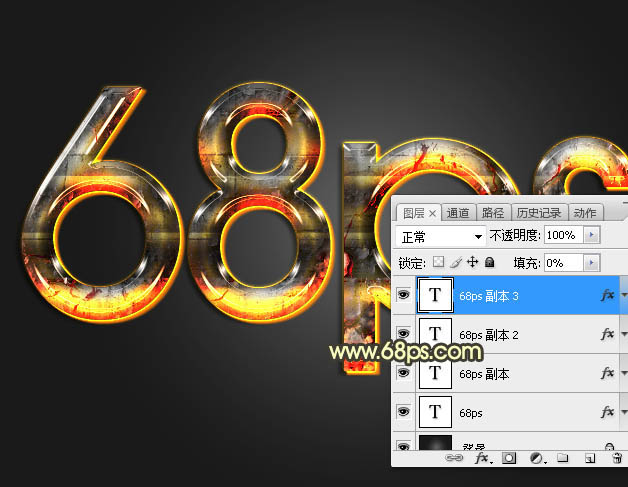Screen dimensions: 628x487
Task: Create new fill or adjustment layer
Action: (537, 458)
